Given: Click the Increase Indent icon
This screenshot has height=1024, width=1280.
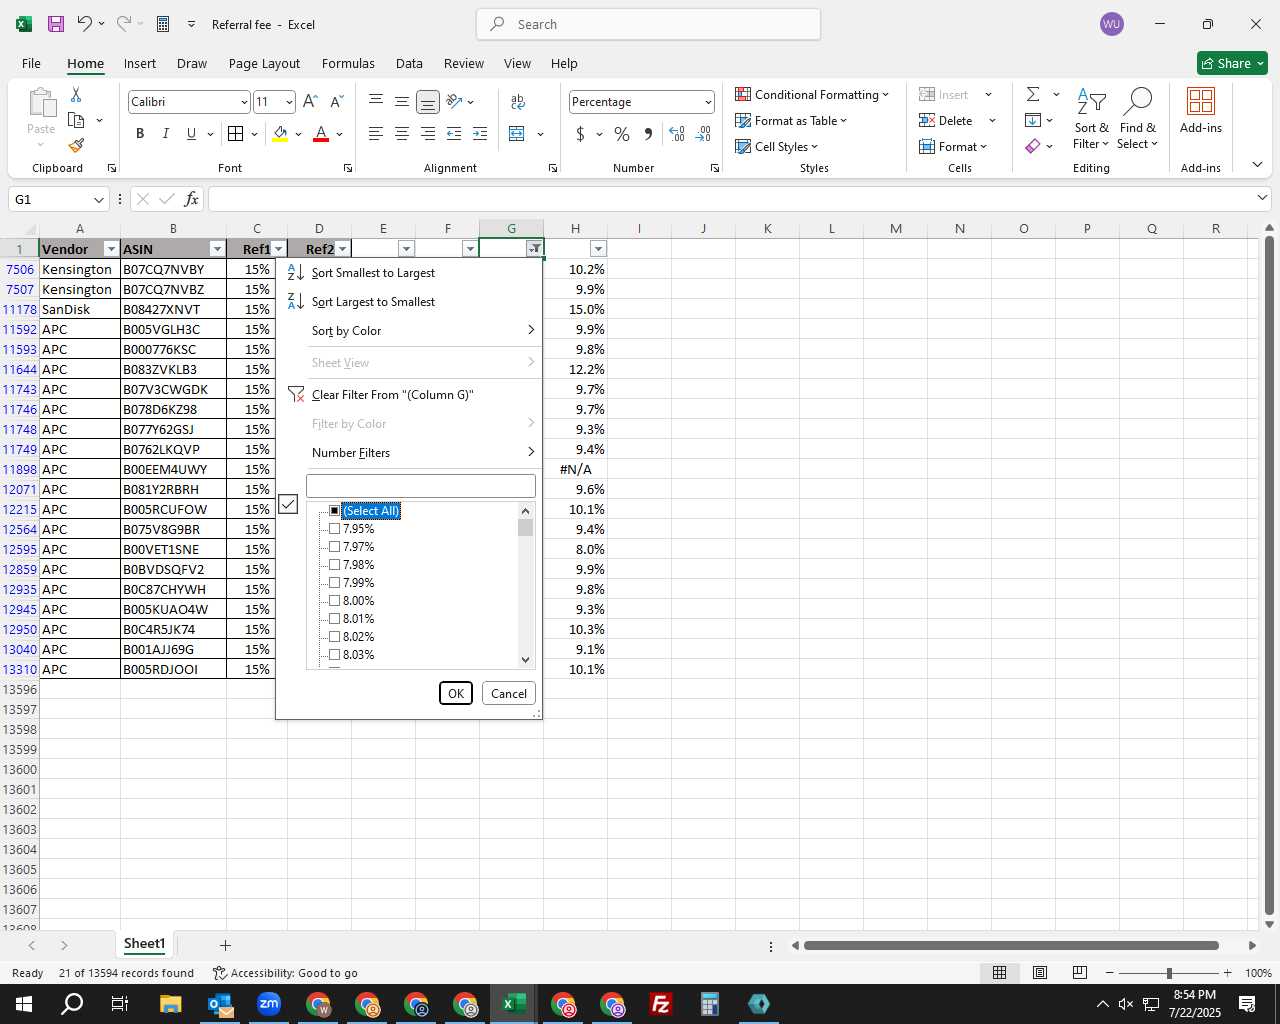Looking at the screenshot, I should click(x=480, y=134).
